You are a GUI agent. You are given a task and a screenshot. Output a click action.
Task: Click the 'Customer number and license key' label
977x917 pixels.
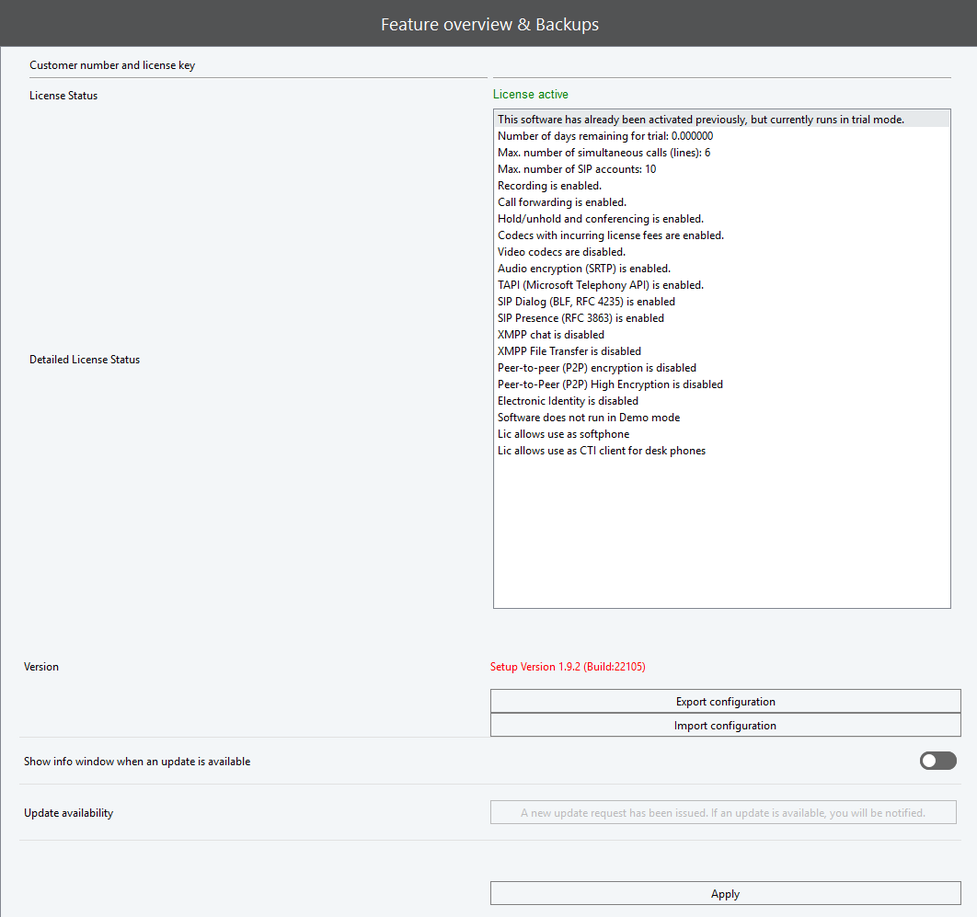pyautogui.click(x=112, y=65)
